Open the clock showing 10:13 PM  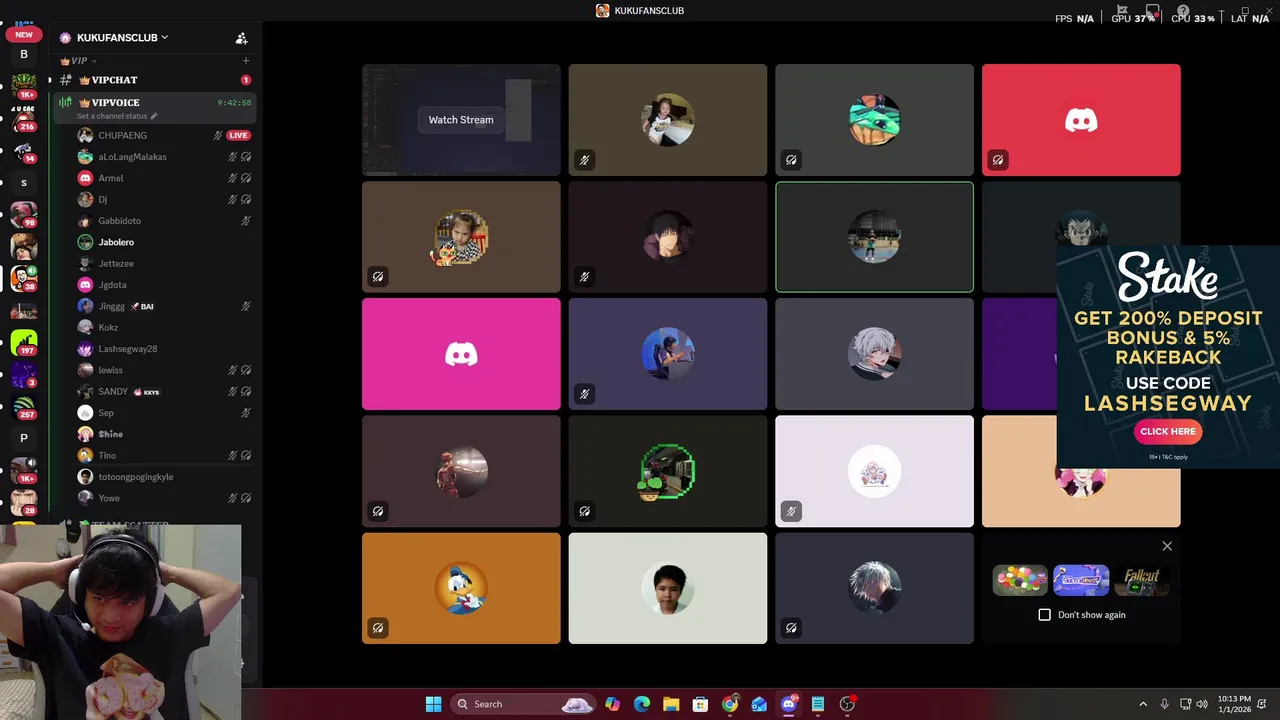[1235, 704]
